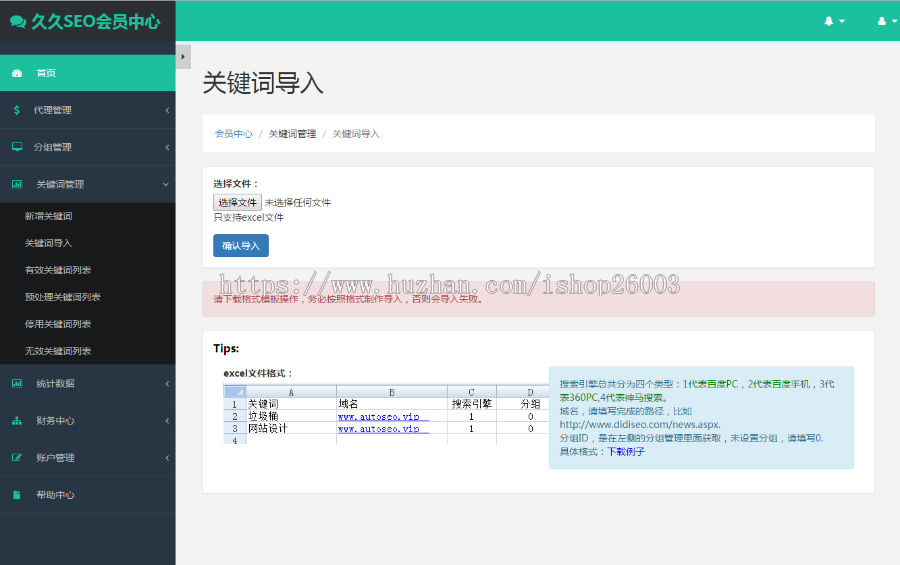Open 有效关键词列表 submenu item

[58, 270]
